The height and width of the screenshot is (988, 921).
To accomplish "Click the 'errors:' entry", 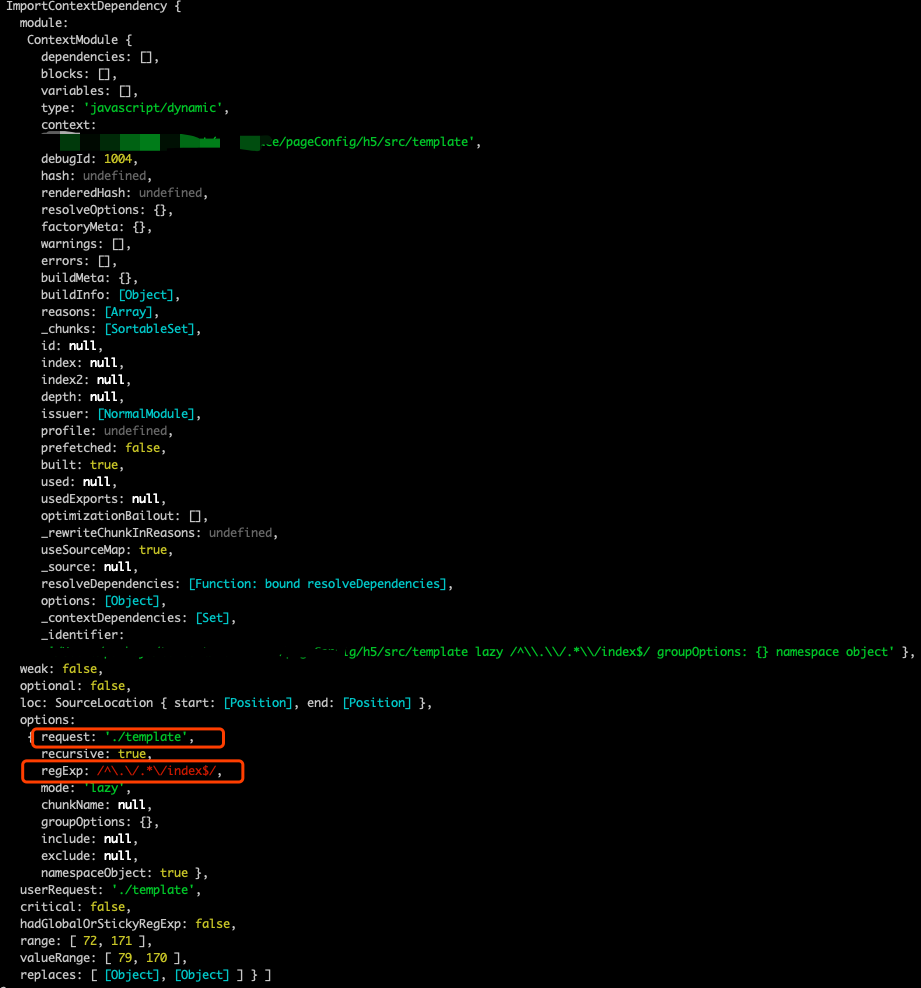I will point(79,261).
